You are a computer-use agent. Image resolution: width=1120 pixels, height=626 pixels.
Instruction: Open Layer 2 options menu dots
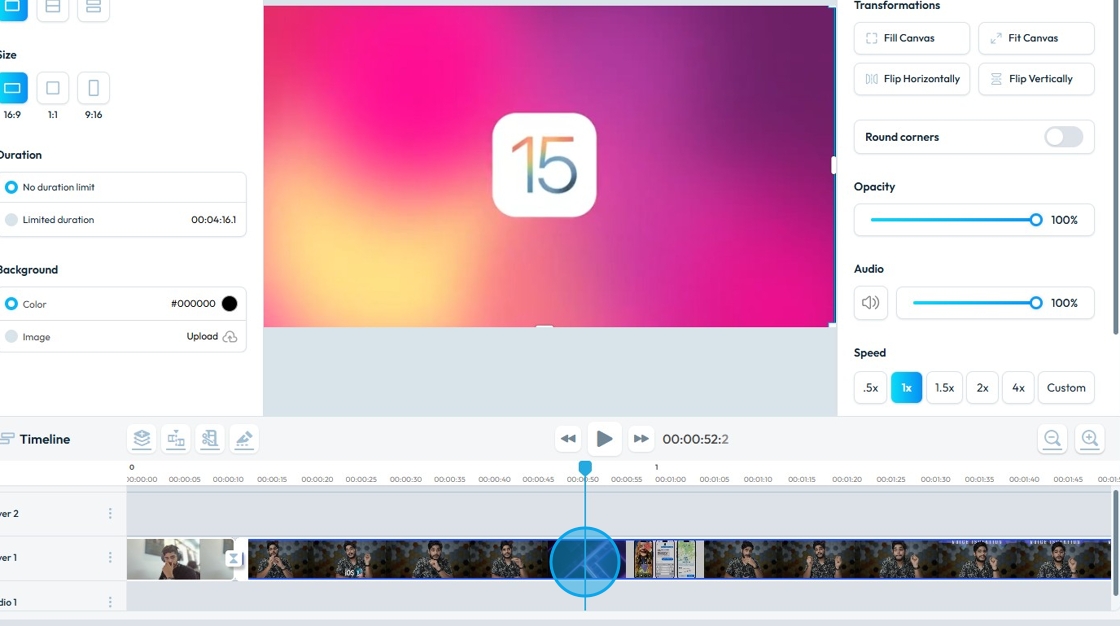click(110, 514)
